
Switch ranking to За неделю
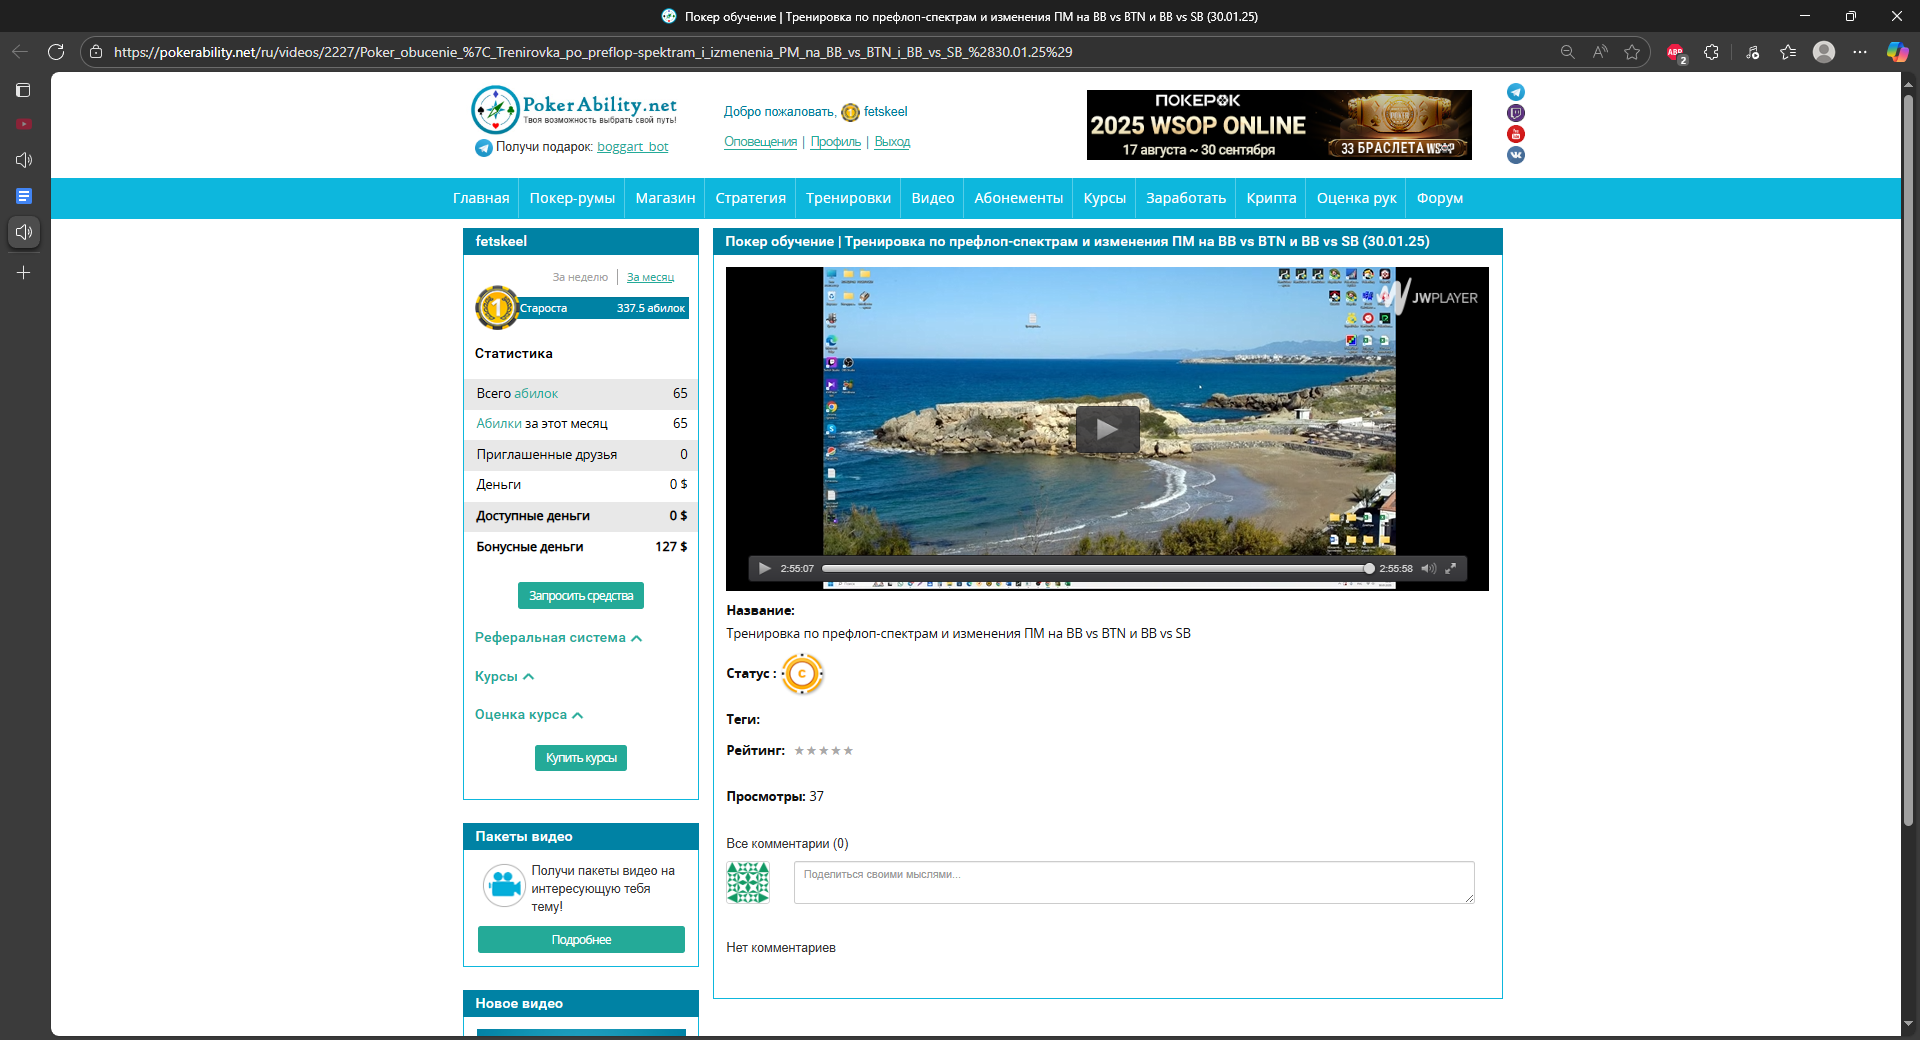click(580, 277)
